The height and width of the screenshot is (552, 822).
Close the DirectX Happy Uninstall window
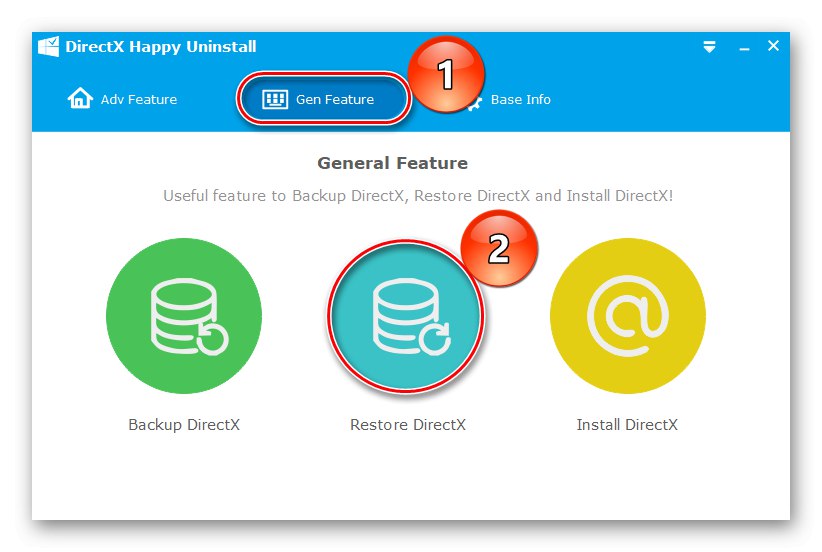point(773,46)
